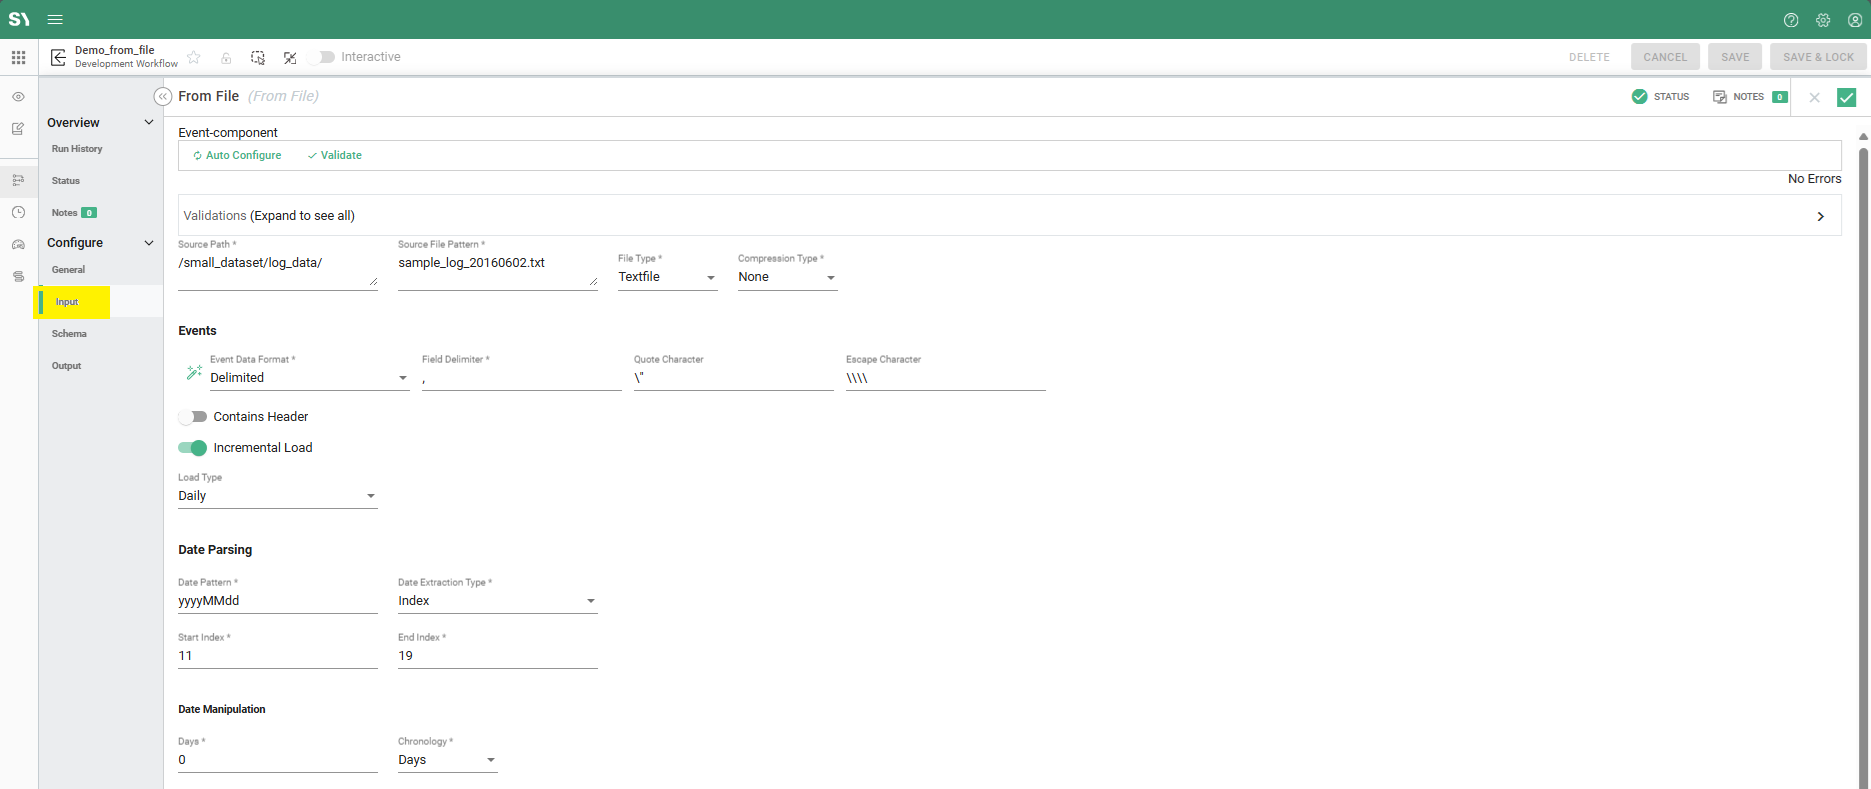
Task: Open the Load Type dropdown showing Daily
Action: point(277,496)
